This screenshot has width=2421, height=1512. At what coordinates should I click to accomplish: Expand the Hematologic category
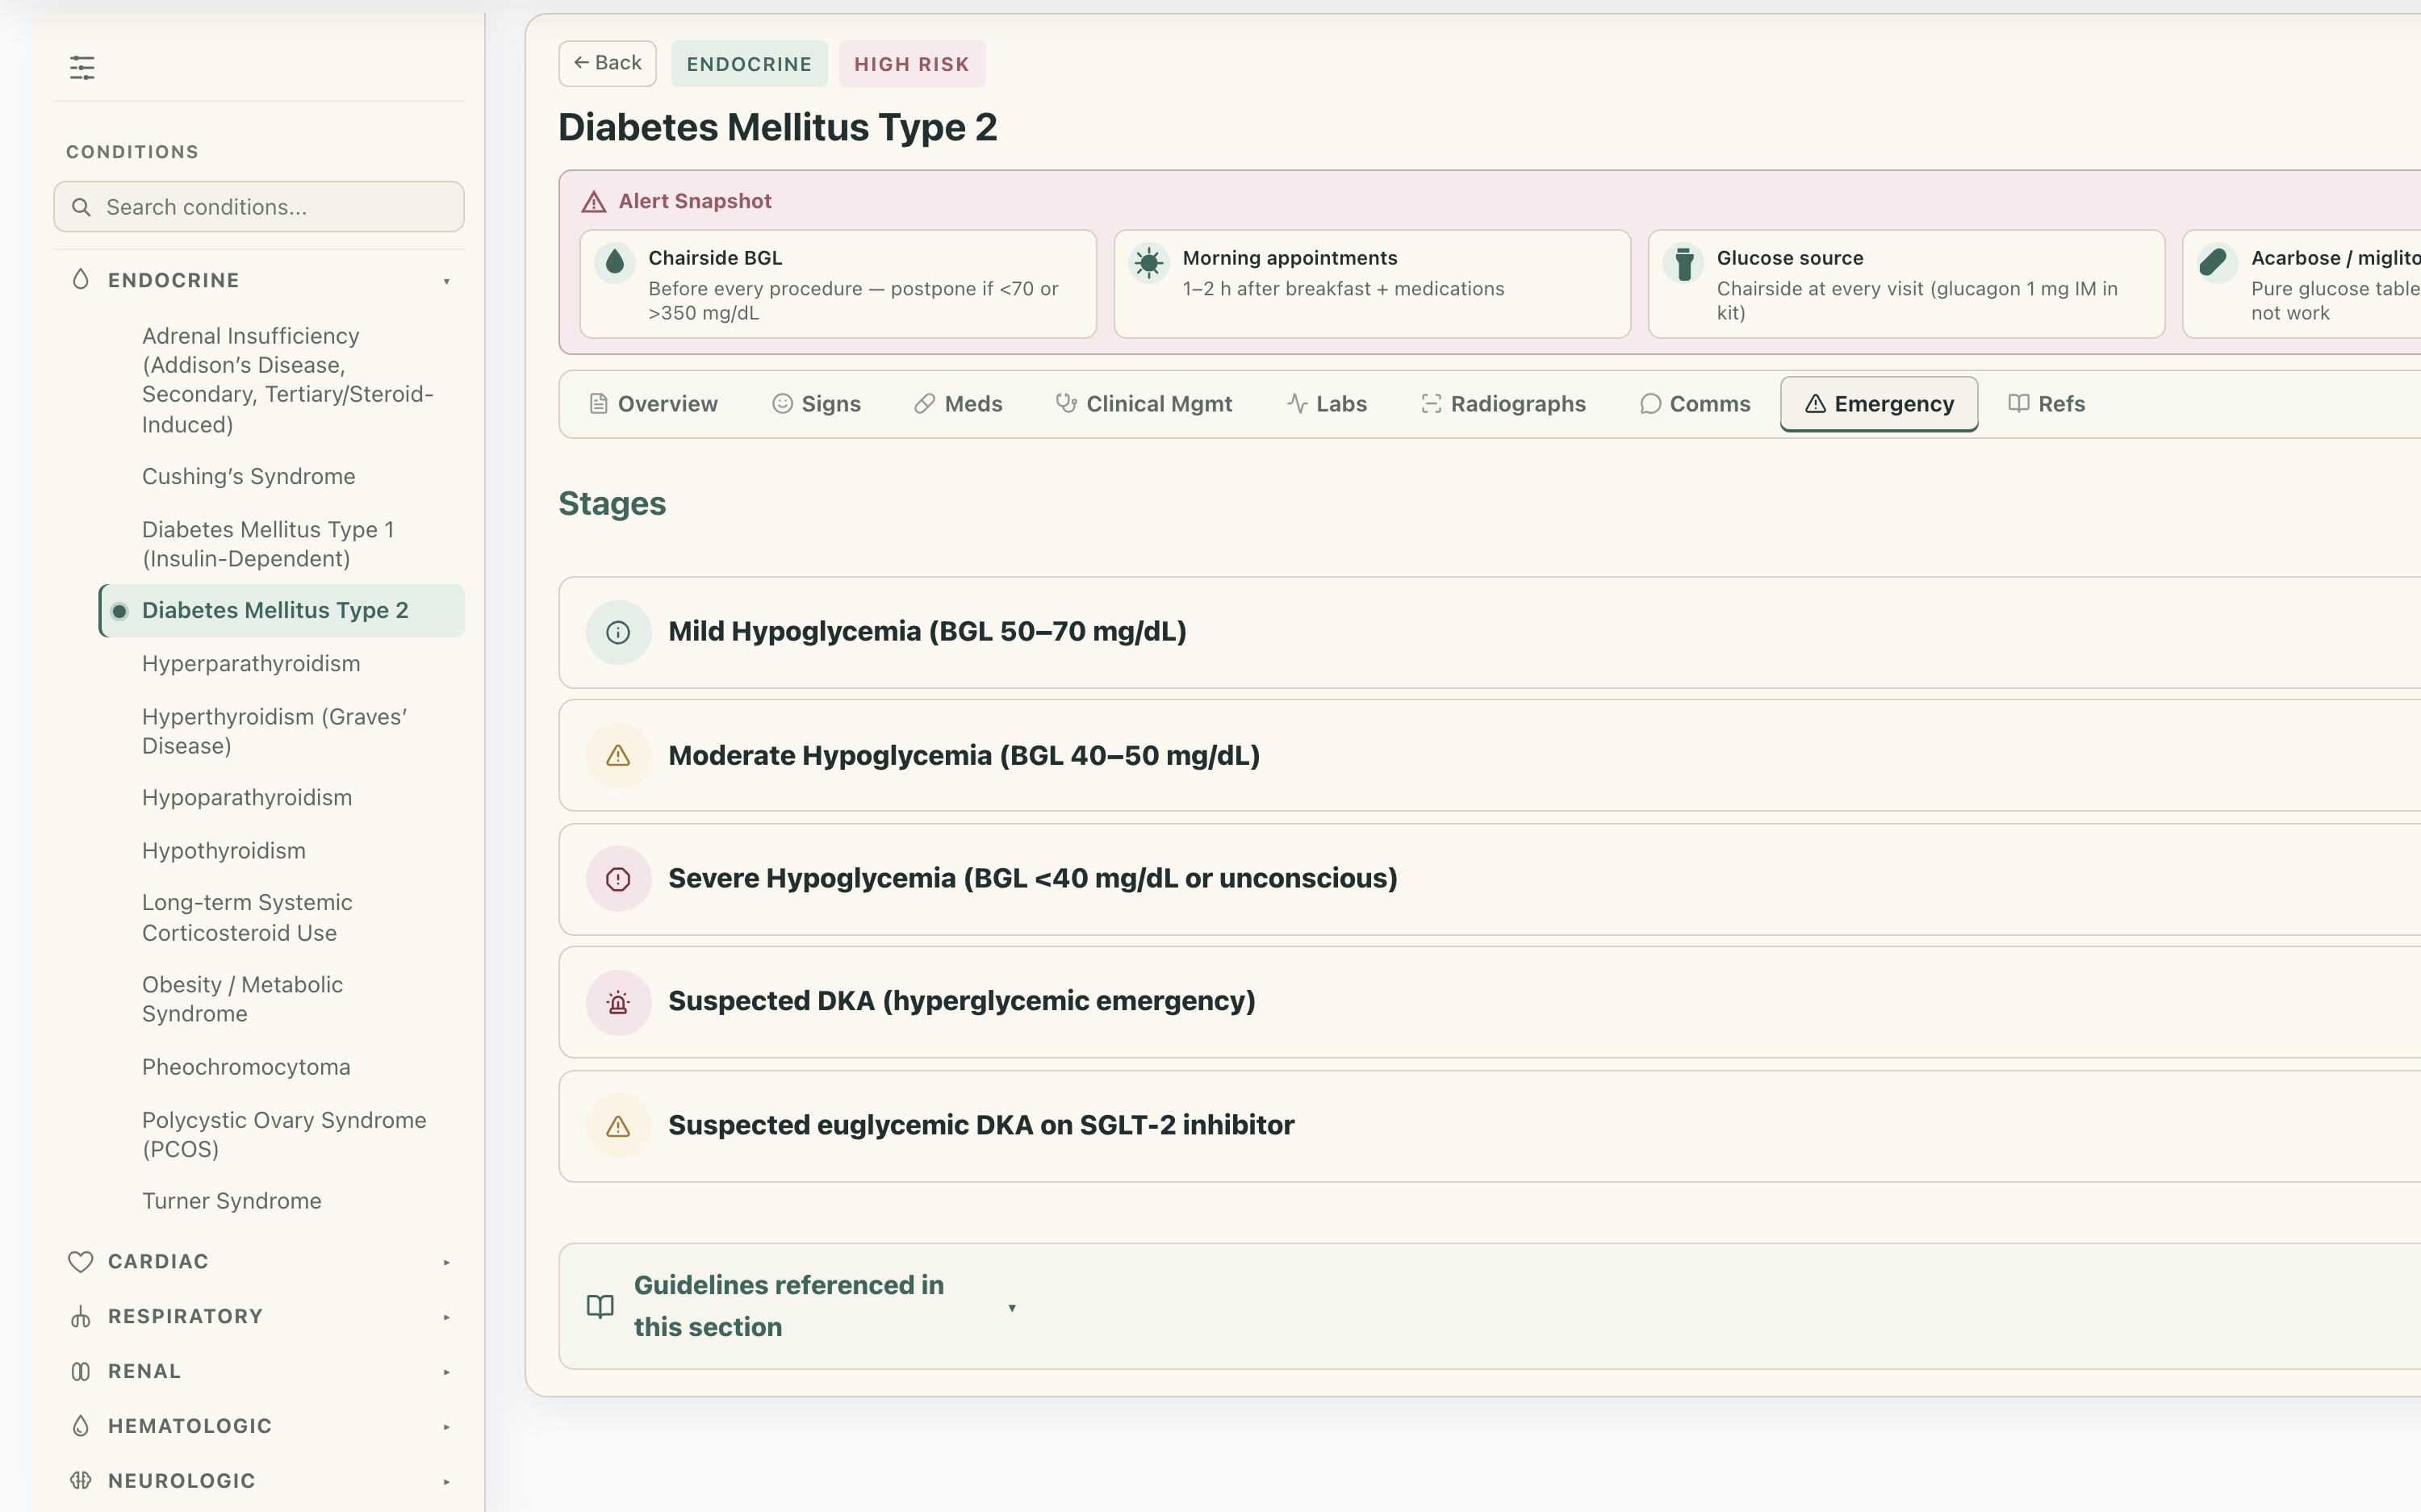point(259,1426)
